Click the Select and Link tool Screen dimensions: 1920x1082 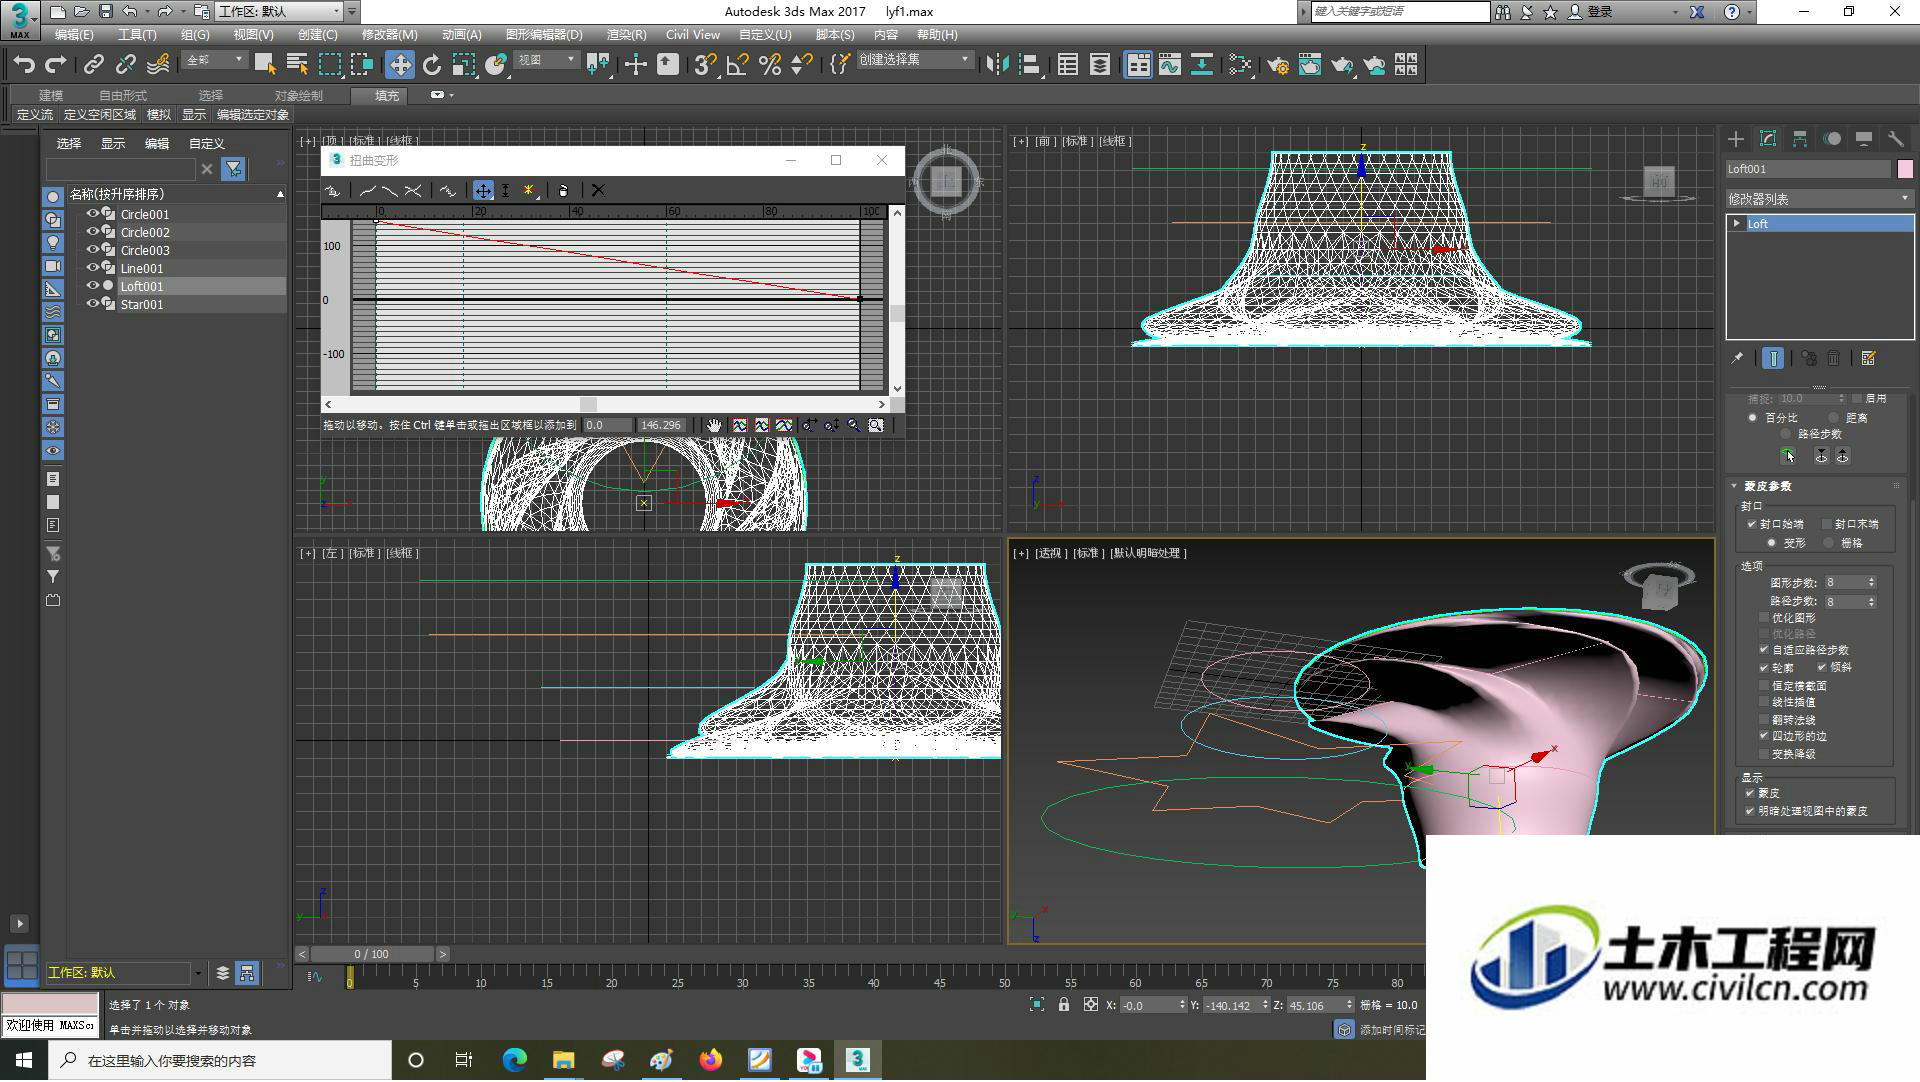click(93, 65)
